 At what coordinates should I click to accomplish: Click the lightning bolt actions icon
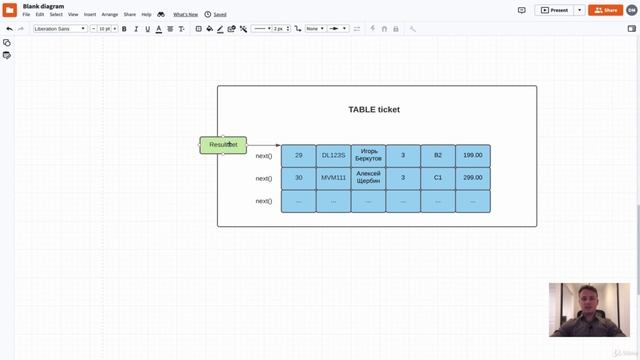point(372,29)
